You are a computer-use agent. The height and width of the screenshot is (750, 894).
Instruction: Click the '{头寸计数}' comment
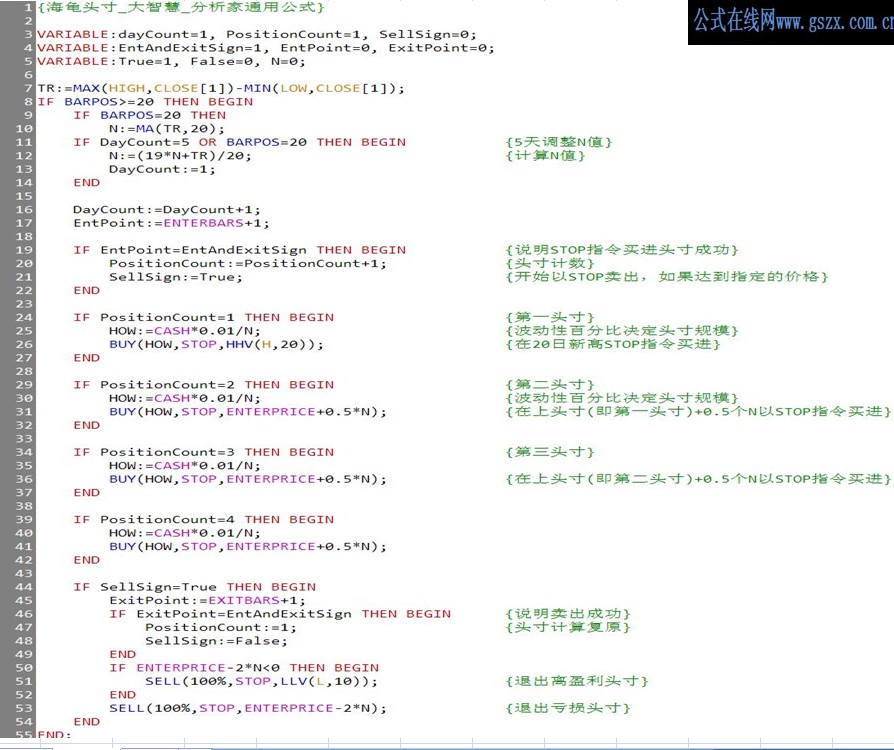pos(550,263)
